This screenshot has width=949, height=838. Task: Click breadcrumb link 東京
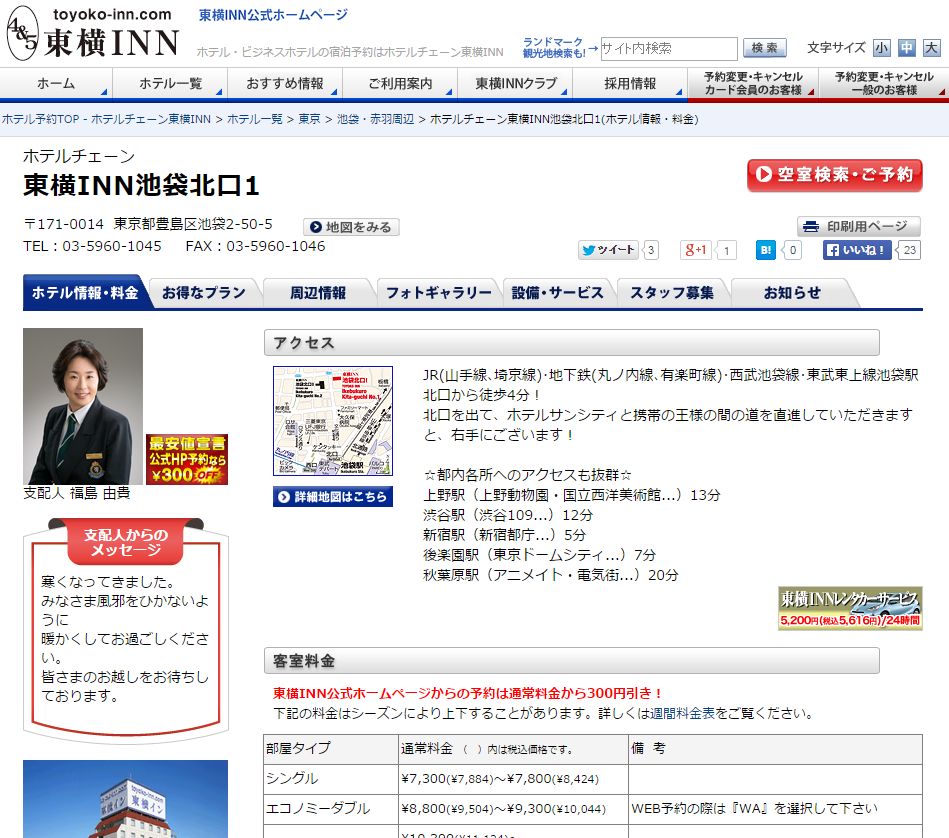coord(309,119)
